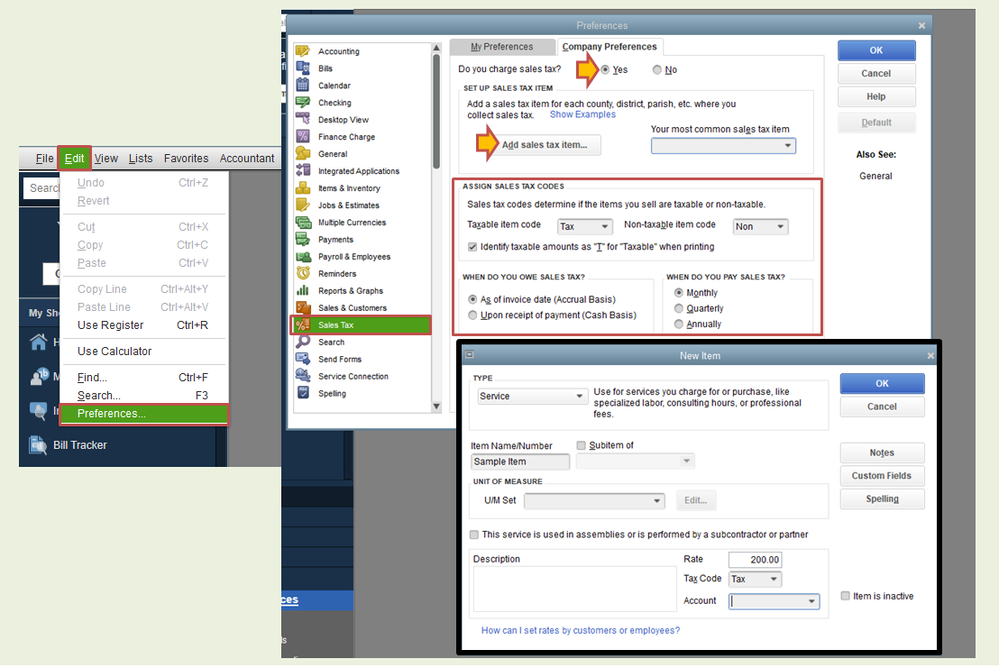Open Custom Fields in New Item
999x667 pixels.
(882, 476)
